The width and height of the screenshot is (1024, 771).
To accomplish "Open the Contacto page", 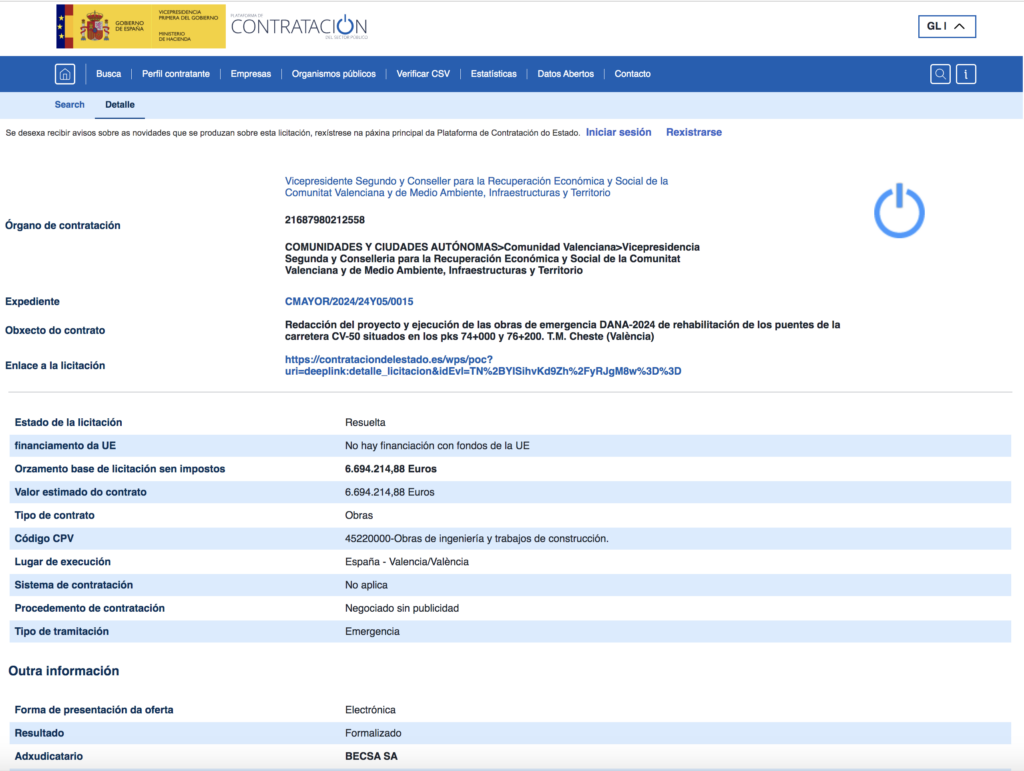I will coord(633,74).
